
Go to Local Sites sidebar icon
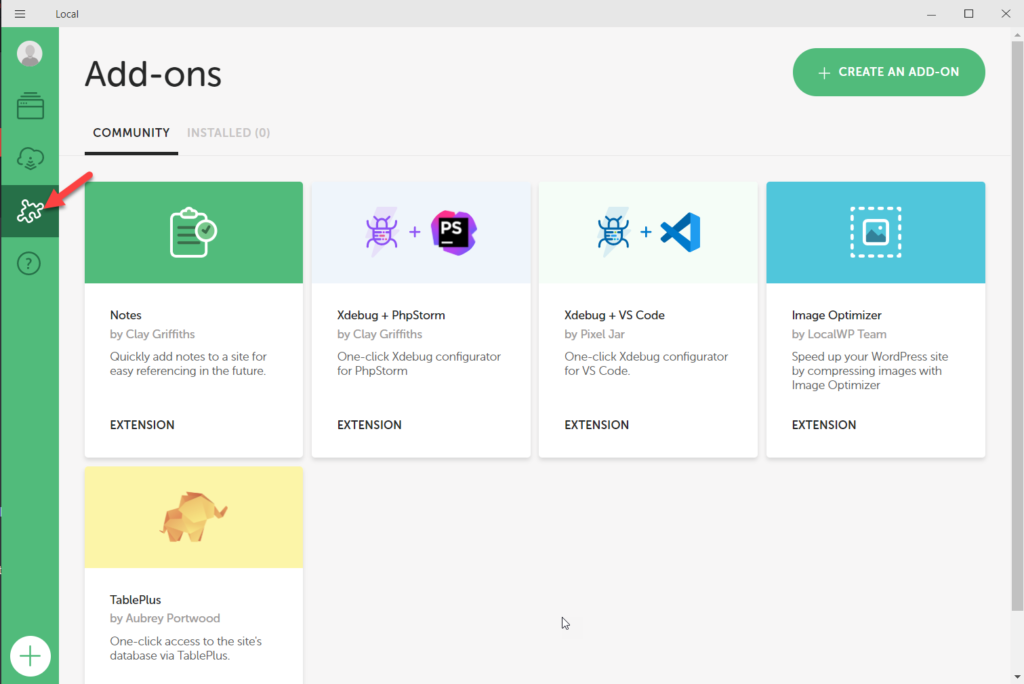pyautogui.click(x=30, y=106)
